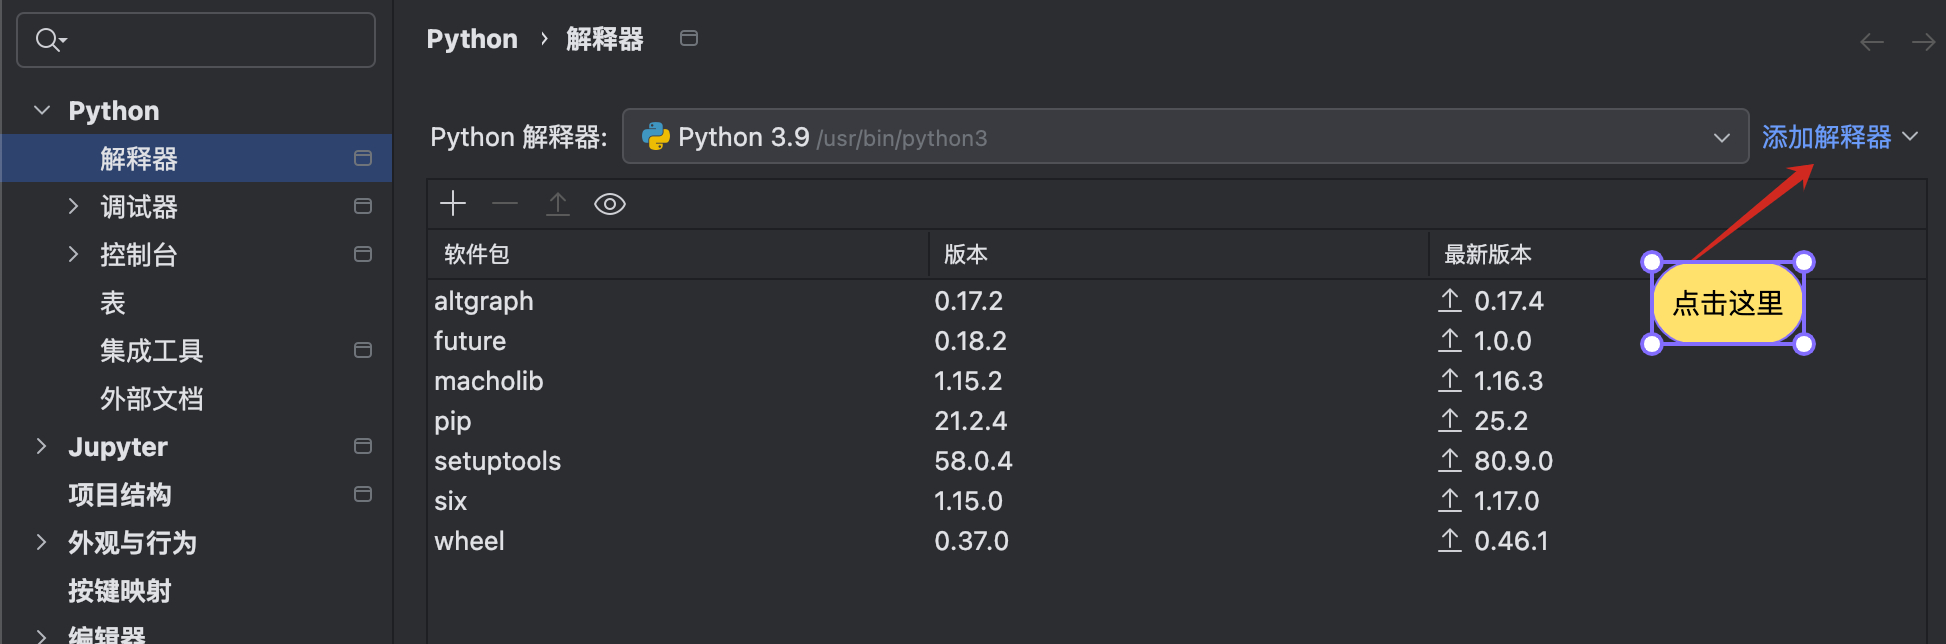Screen dimensions: 1946x644
Task: Select the pip package row
Action: coord(1177,420)
